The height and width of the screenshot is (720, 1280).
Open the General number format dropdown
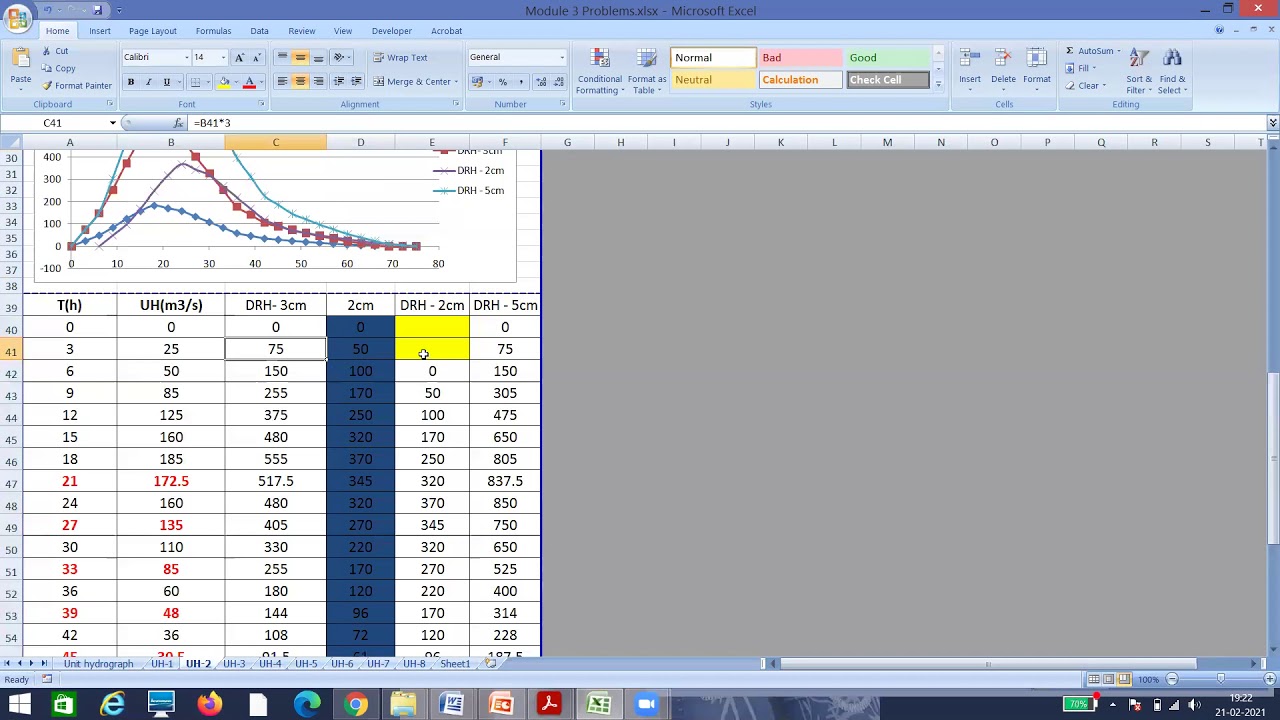561,57
